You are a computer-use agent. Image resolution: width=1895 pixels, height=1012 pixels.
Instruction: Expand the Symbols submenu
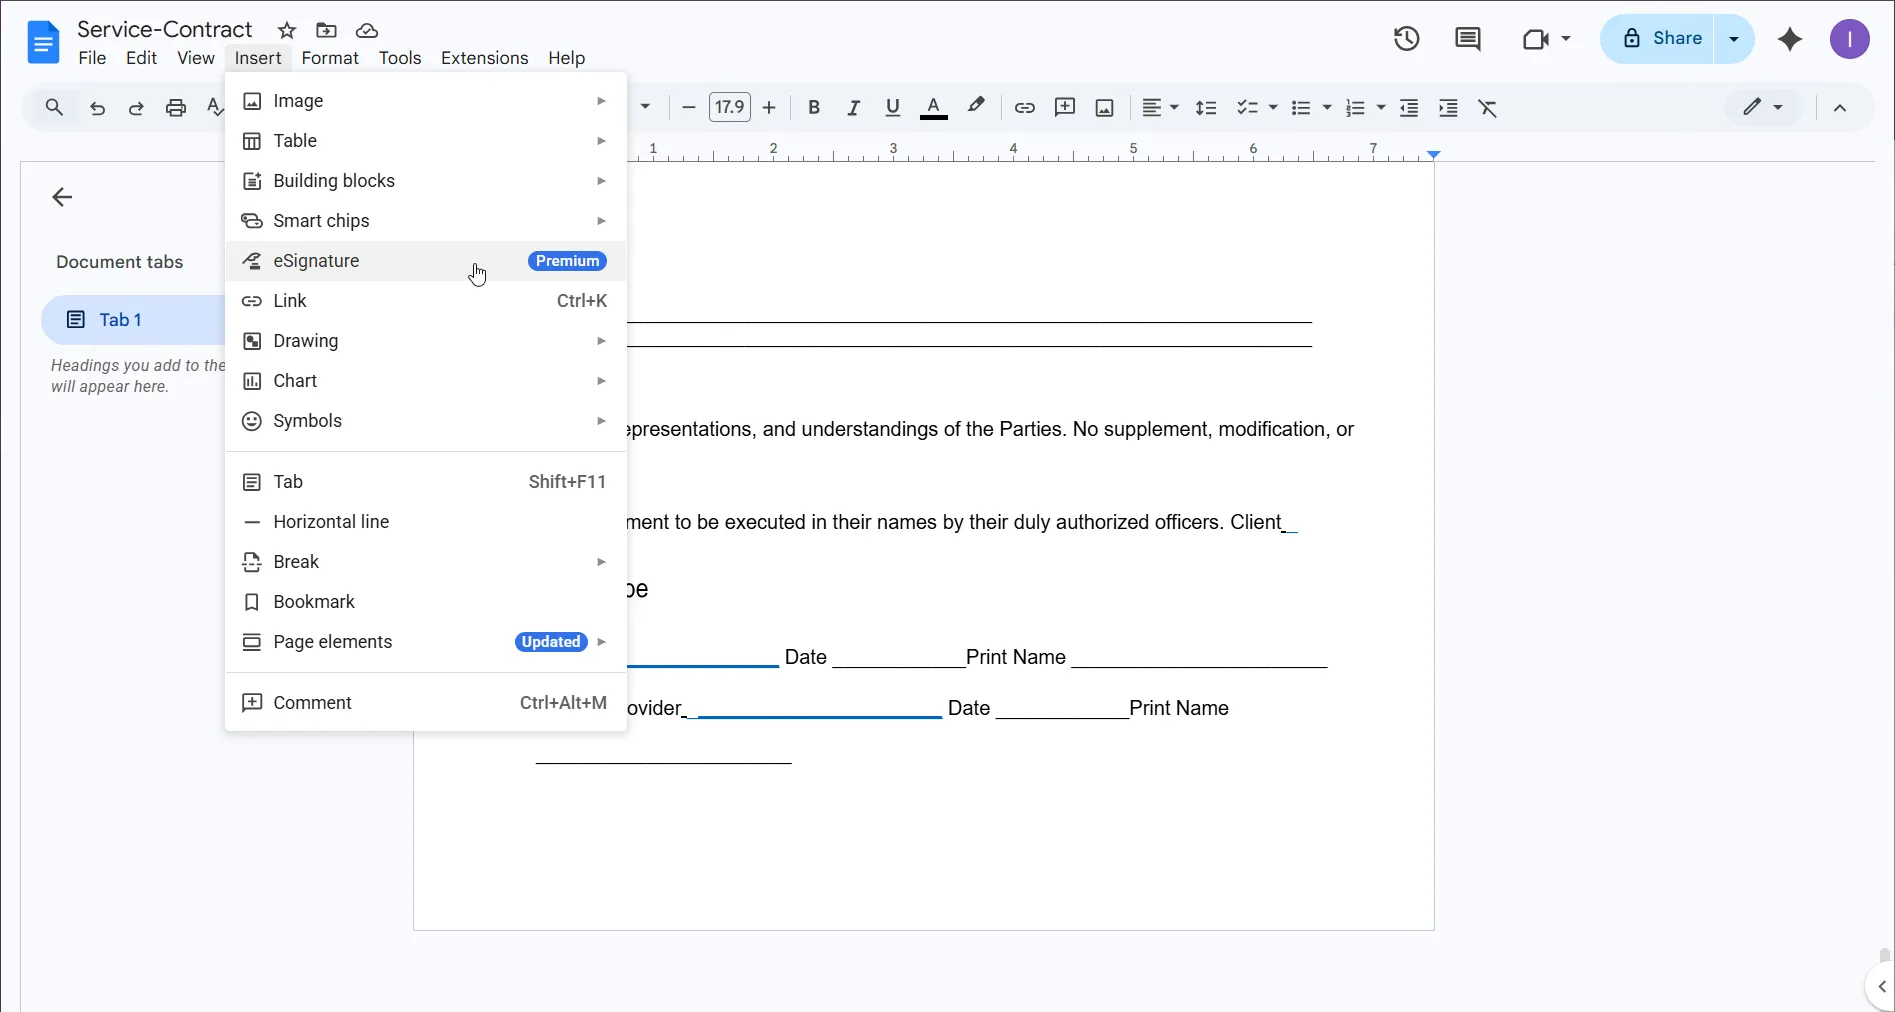426,421
